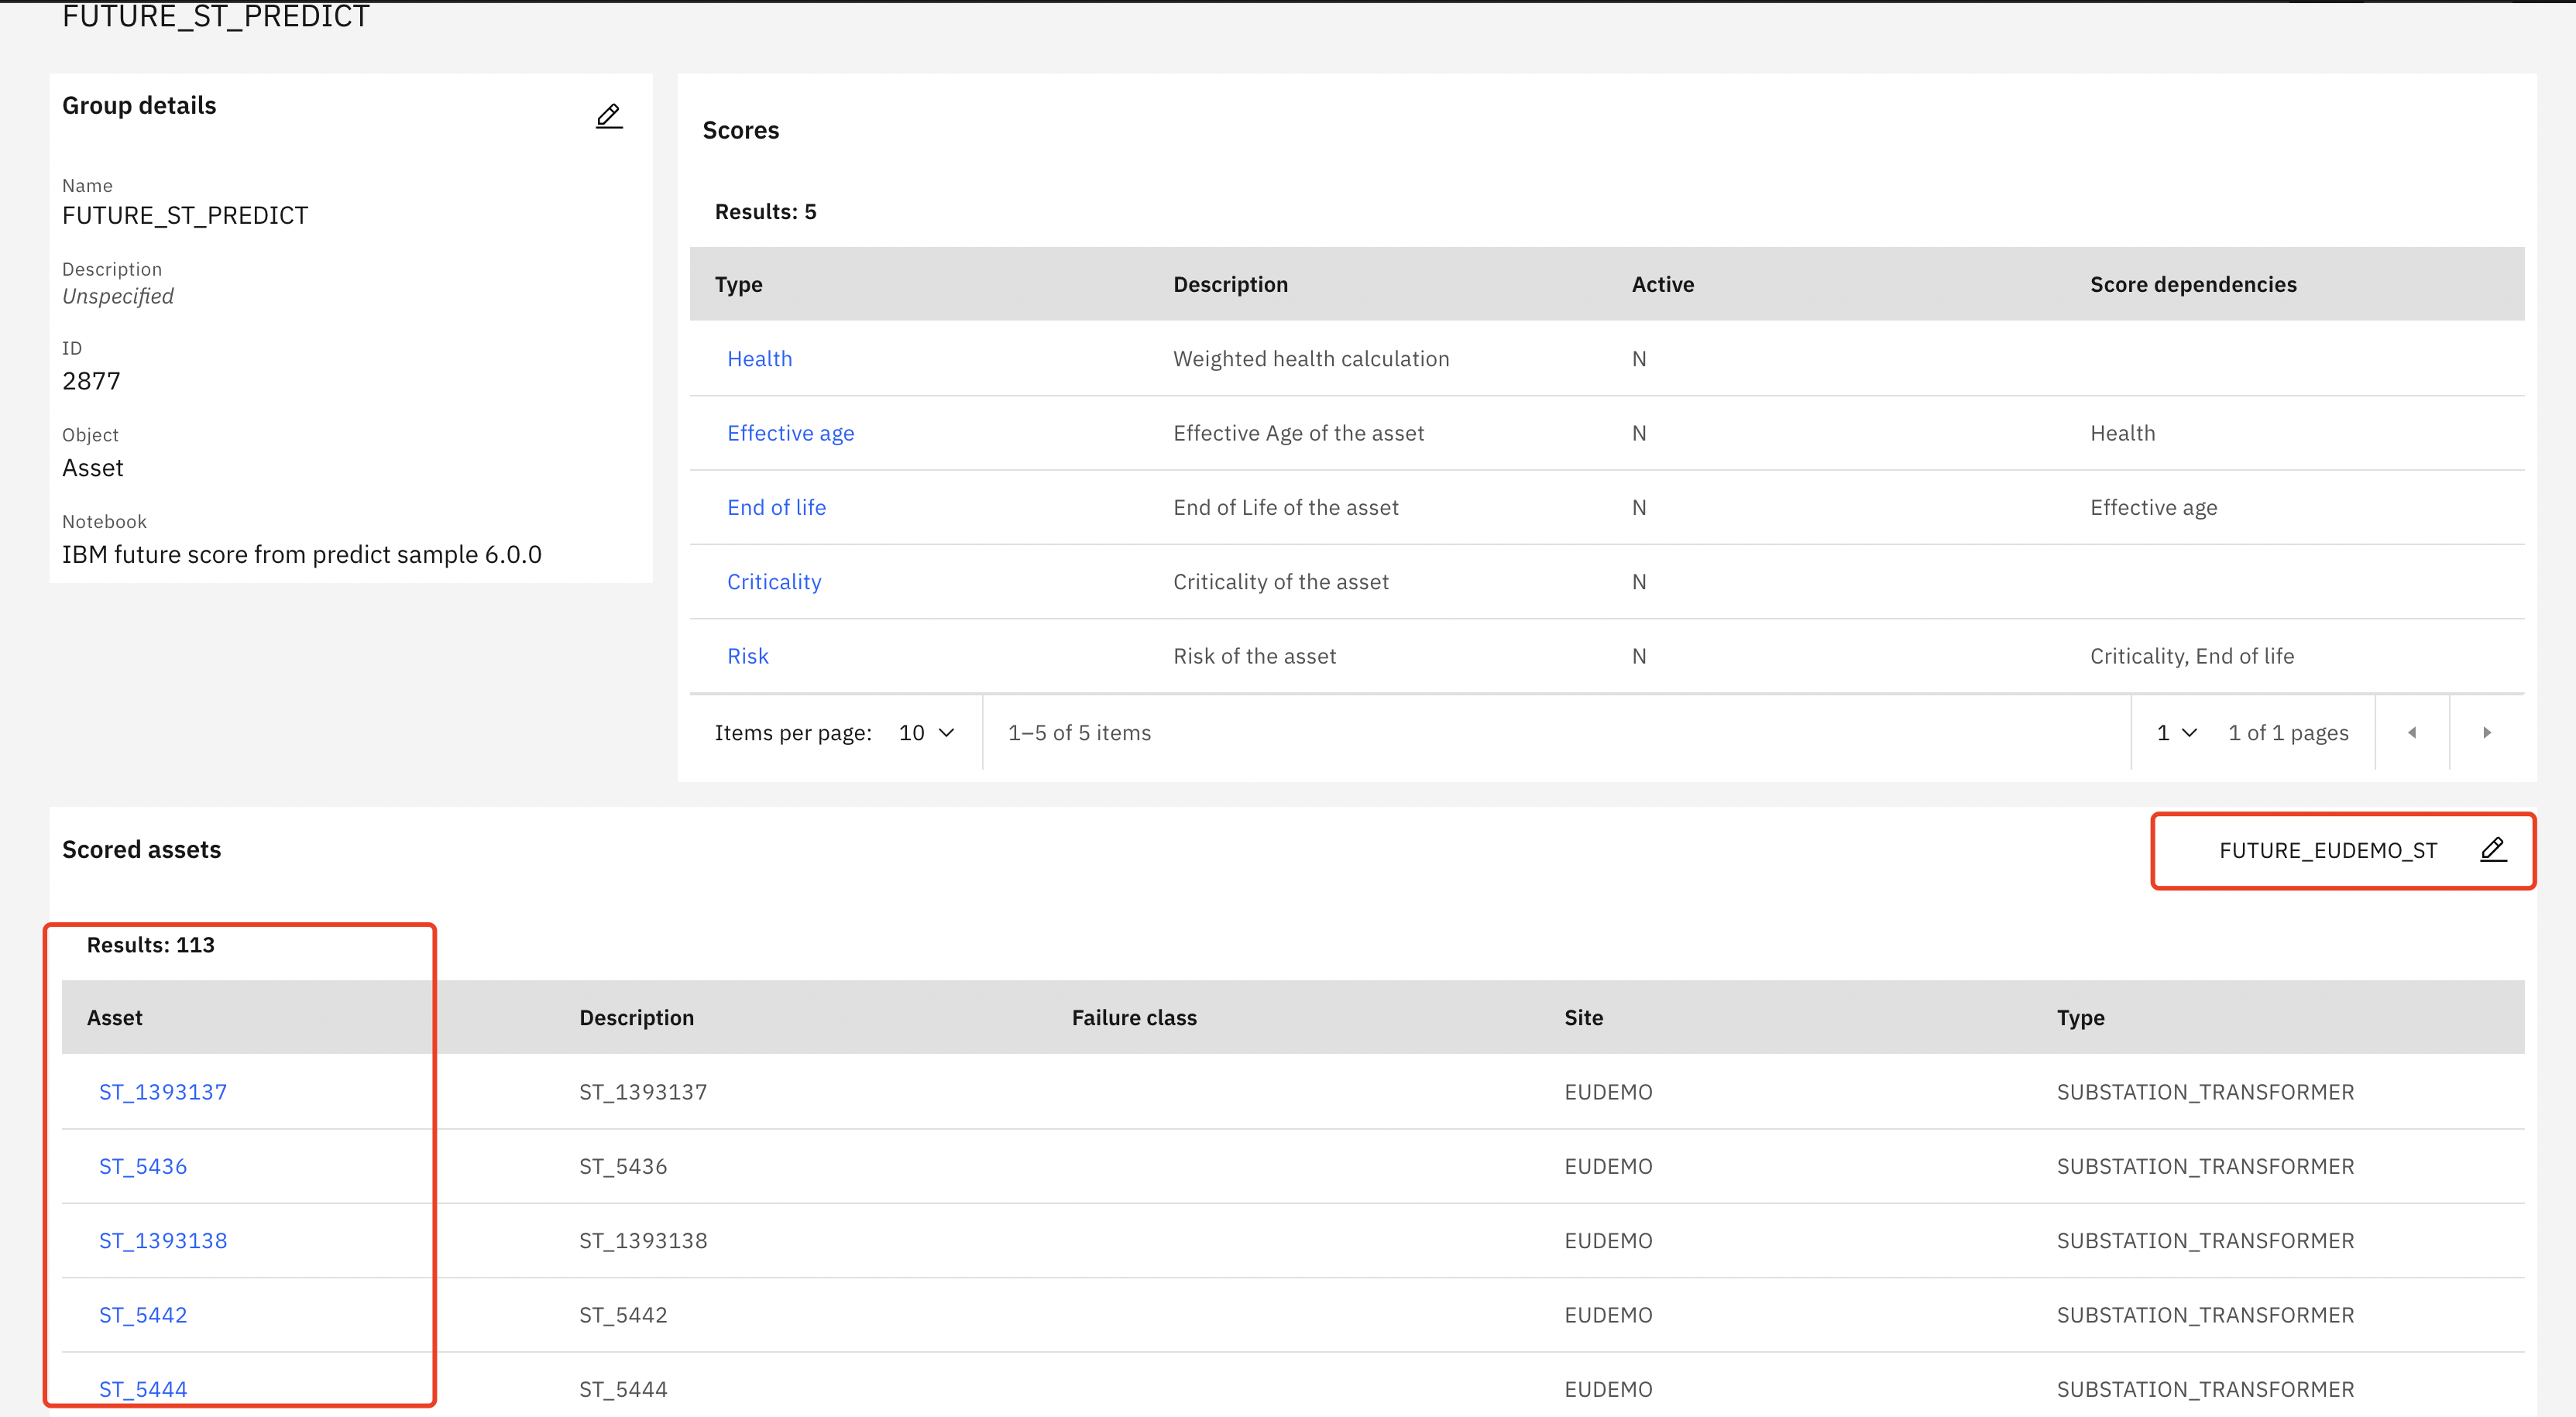The image size is (2576, 1417).
Task: Select the group ID value 2877
Action: click(x=91, y=381)
